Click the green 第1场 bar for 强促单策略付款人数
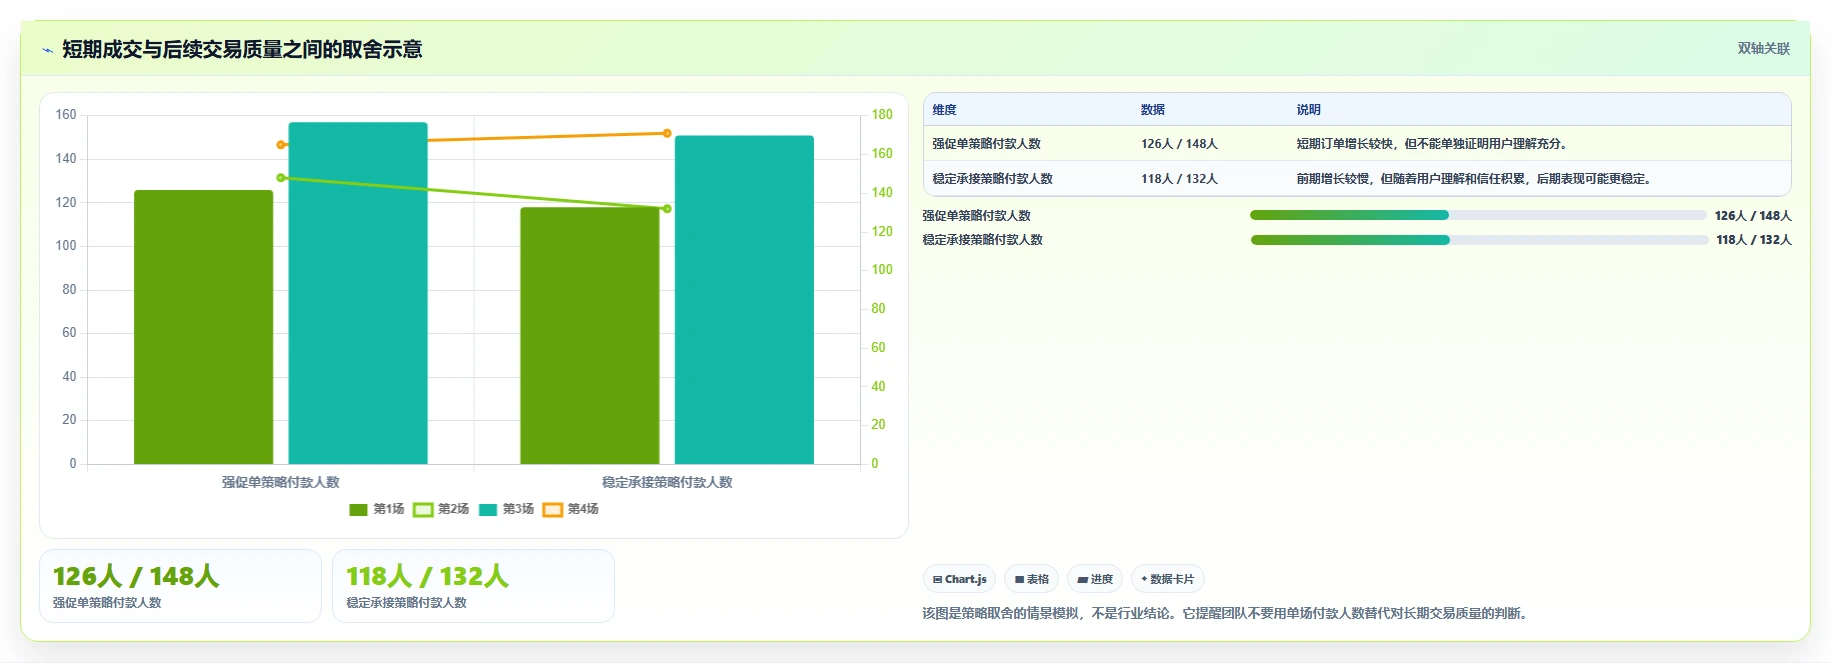 click(x=204, y=327)
